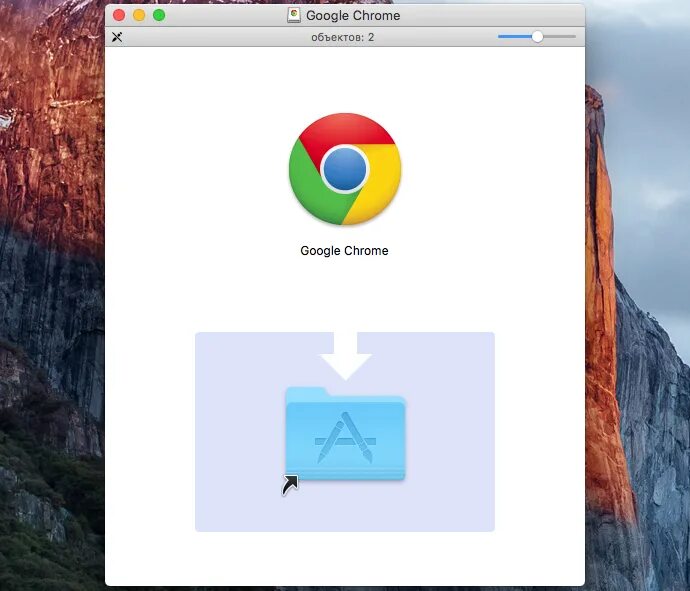Click the "объектов: 2" status text
The height and width of the screenshot is (591, 690).
point(342,37)
